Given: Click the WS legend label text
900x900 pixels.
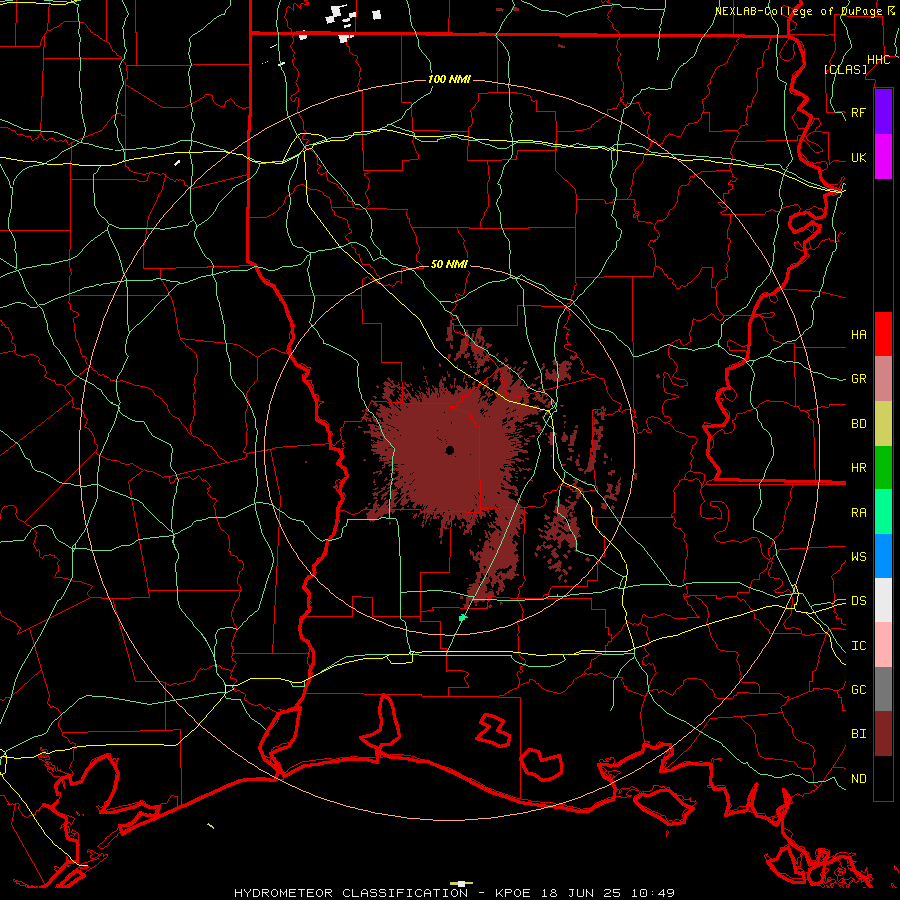Looking at the screenshot, I should tap(858, 556).
